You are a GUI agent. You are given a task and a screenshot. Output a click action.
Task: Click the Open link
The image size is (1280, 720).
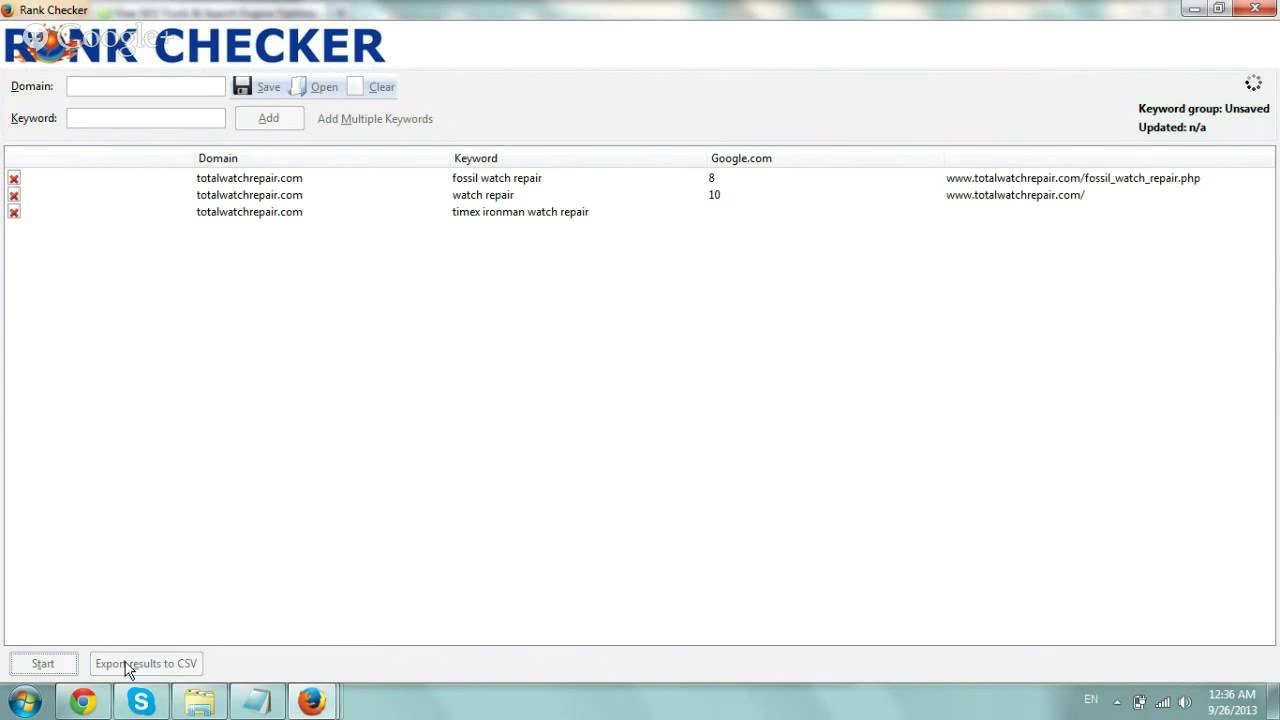324,87
